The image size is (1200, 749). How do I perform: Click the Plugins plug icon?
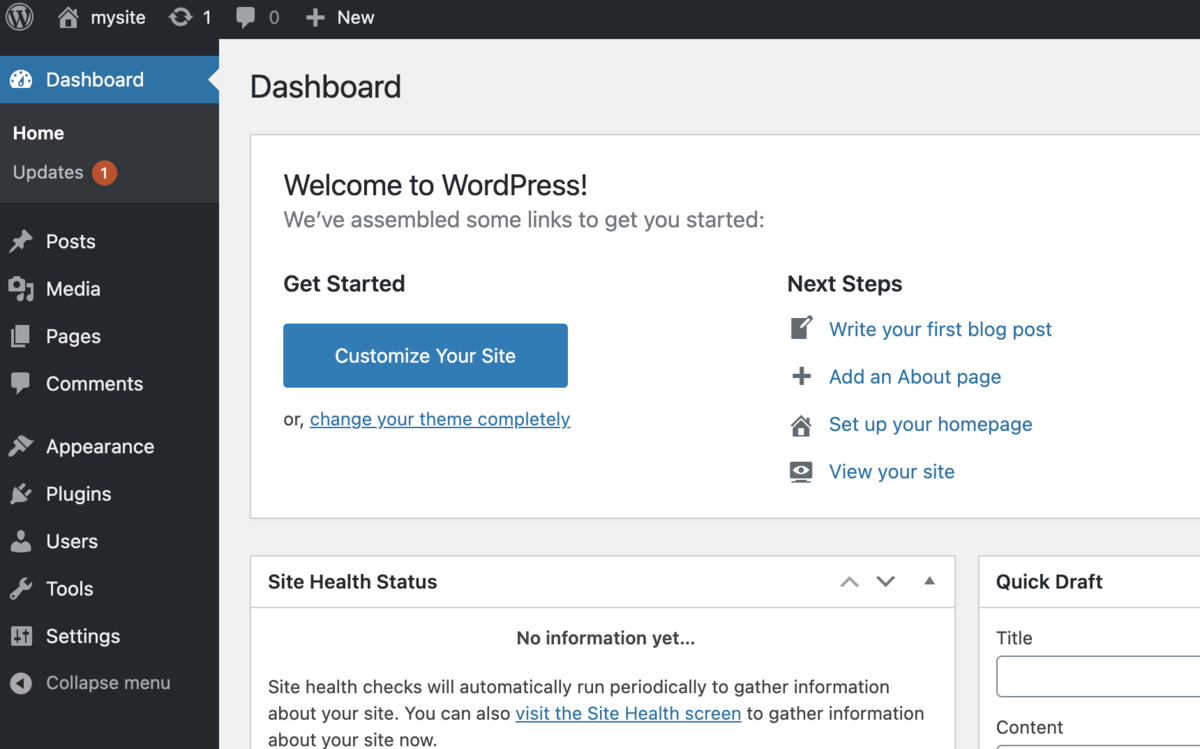(x=21, y=494)
